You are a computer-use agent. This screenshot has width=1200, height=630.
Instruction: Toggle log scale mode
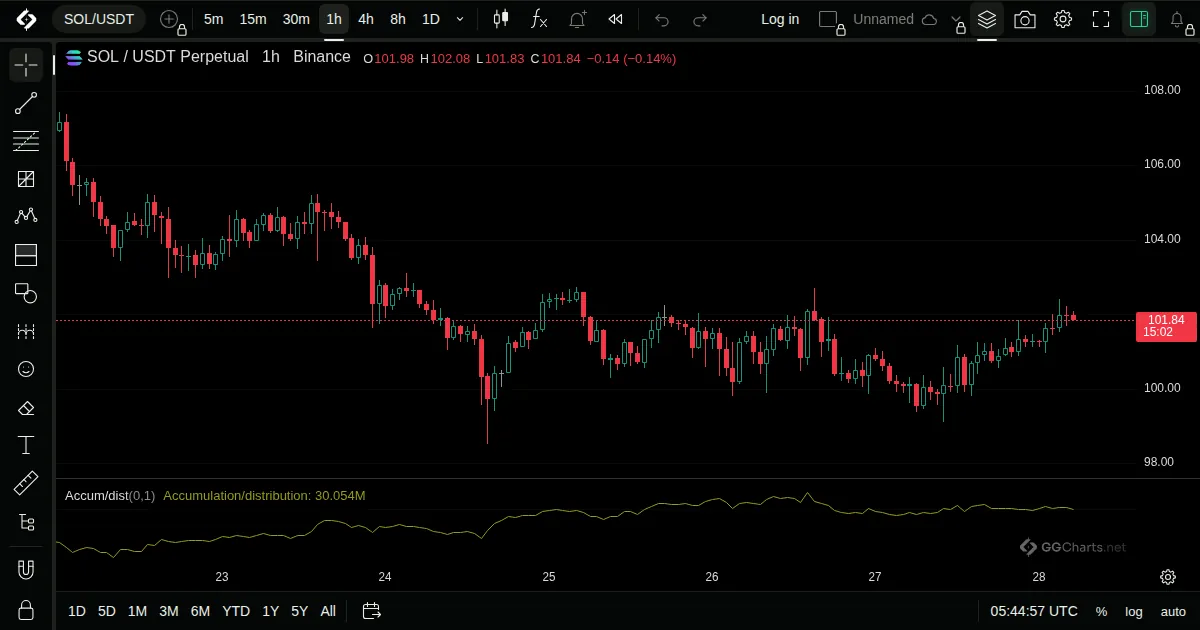pyautogui.click(x=1134, y=611)
